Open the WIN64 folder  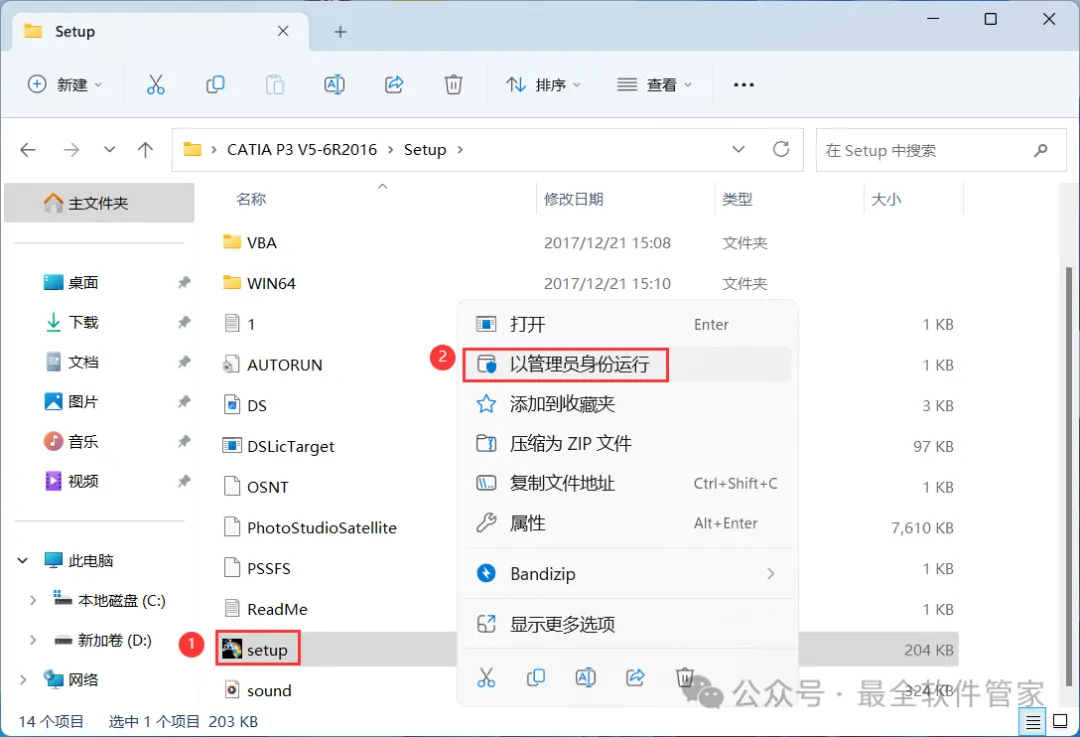tap(260, 283)
